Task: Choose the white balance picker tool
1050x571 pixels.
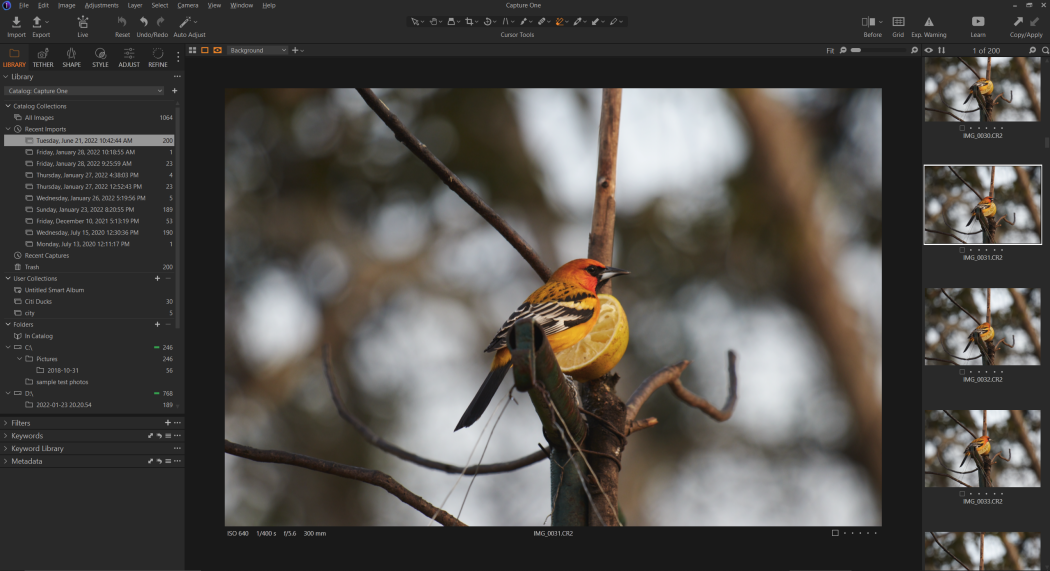Action: [577, 21]
